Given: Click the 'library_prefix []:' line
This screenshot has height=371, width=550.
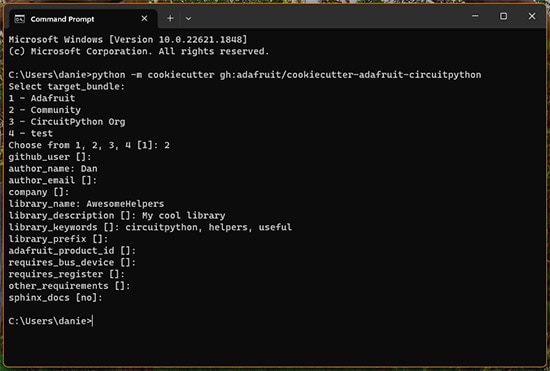Looking at the screenshot, I should (58, 239).
